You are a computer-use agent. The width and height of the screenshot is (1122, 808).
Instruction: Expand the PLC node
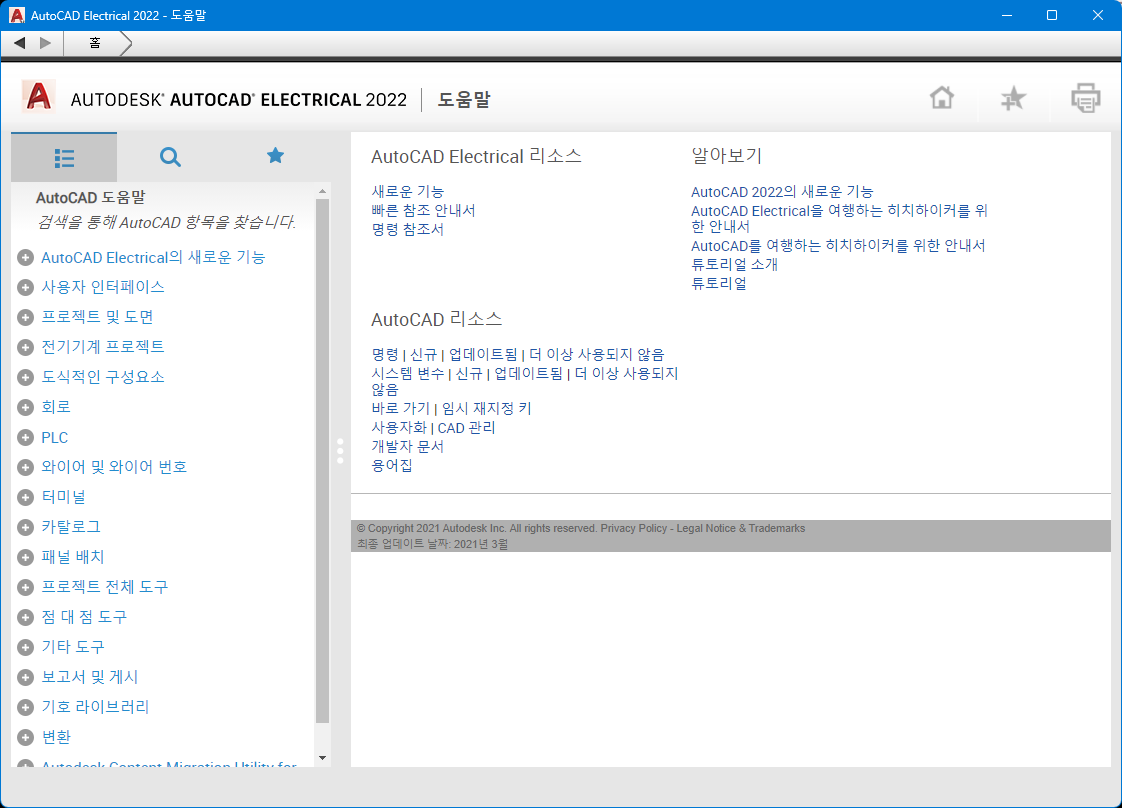click(25, 437)
